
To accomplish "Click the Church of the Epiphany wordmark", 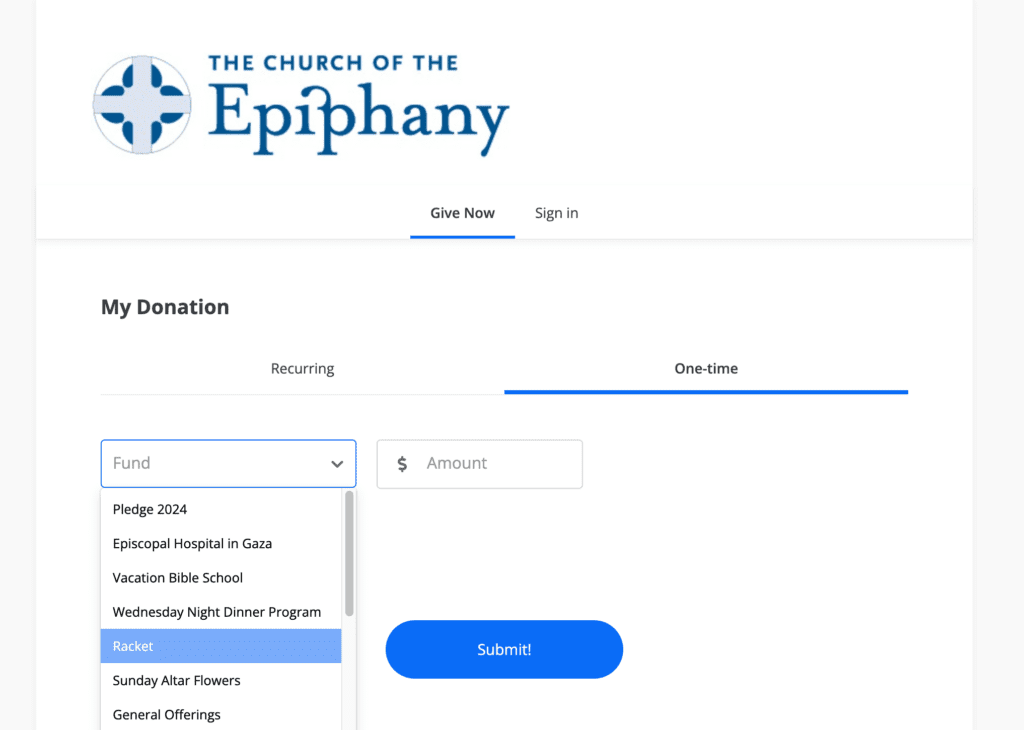I will (358, 105).
